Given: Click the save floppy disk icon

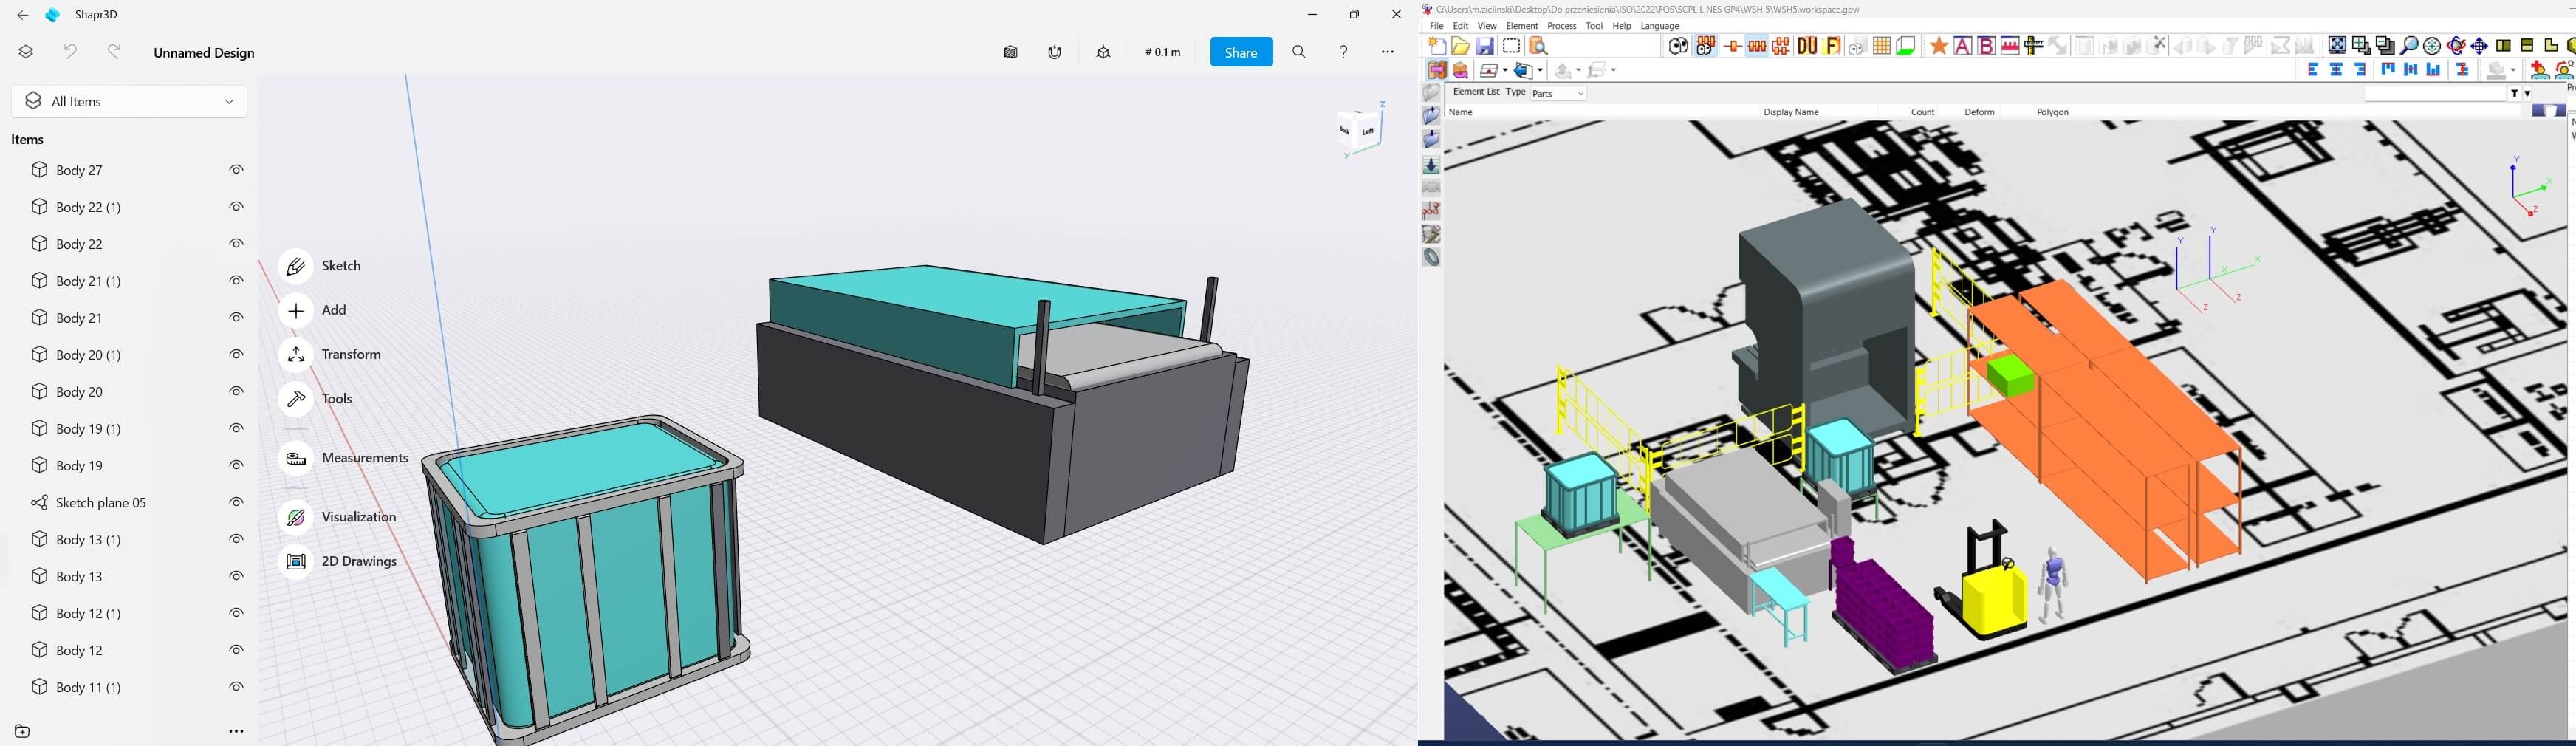Looking at the screenshot, I should click(x=1485, y=46).
